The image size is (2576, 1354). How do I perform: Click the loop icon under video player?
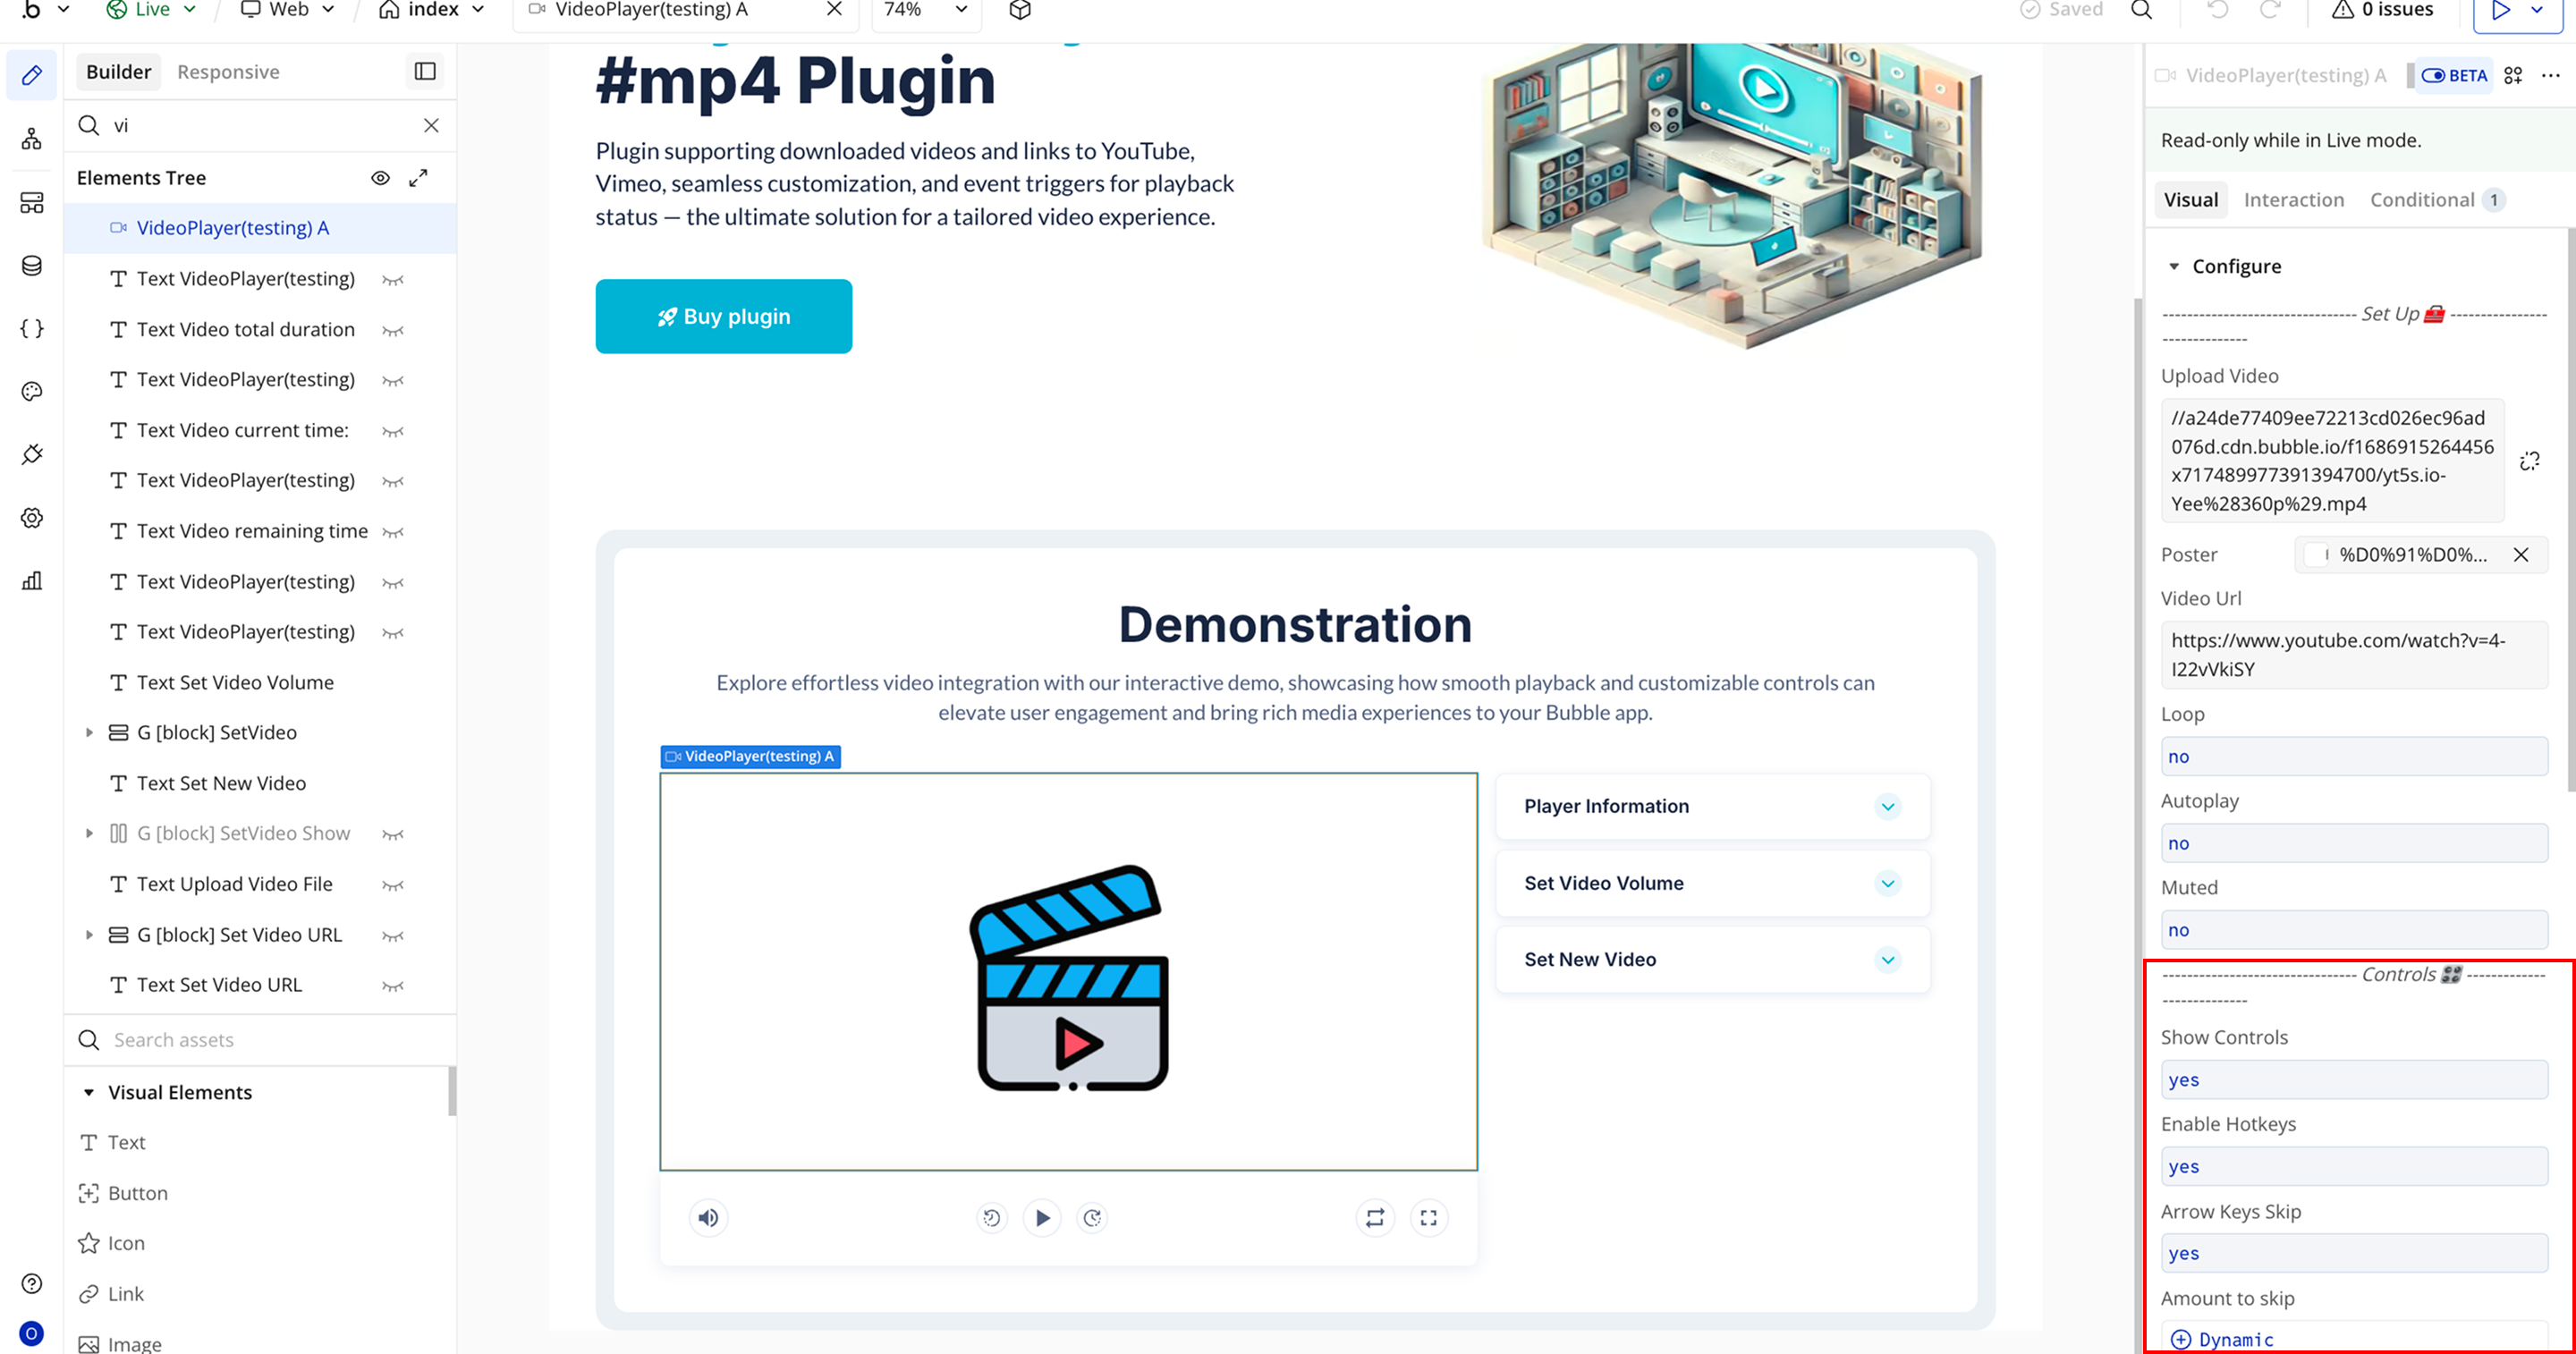click(x=1375, y=1217)
